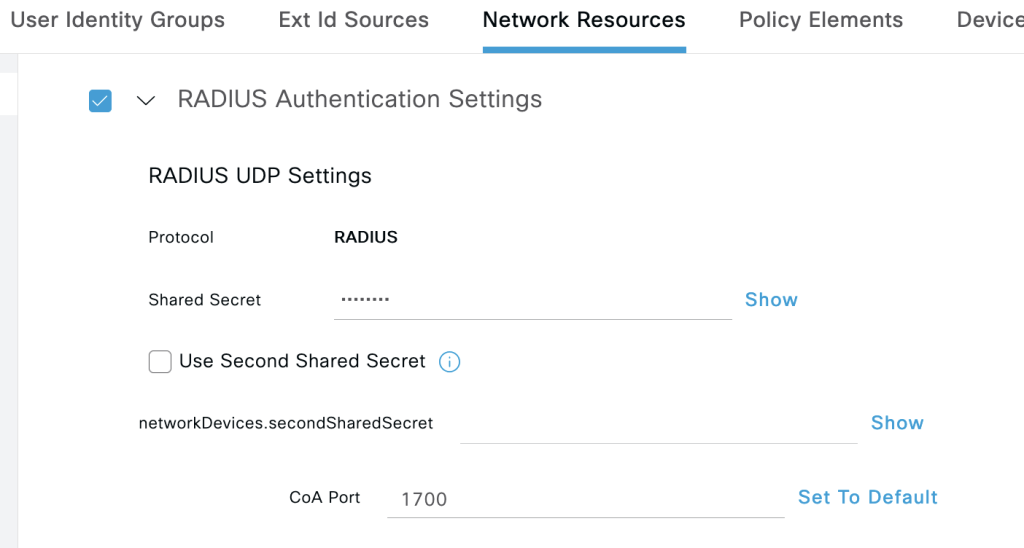Open the info icon beside Use Second Shared Secret

(x=450, y=362)
